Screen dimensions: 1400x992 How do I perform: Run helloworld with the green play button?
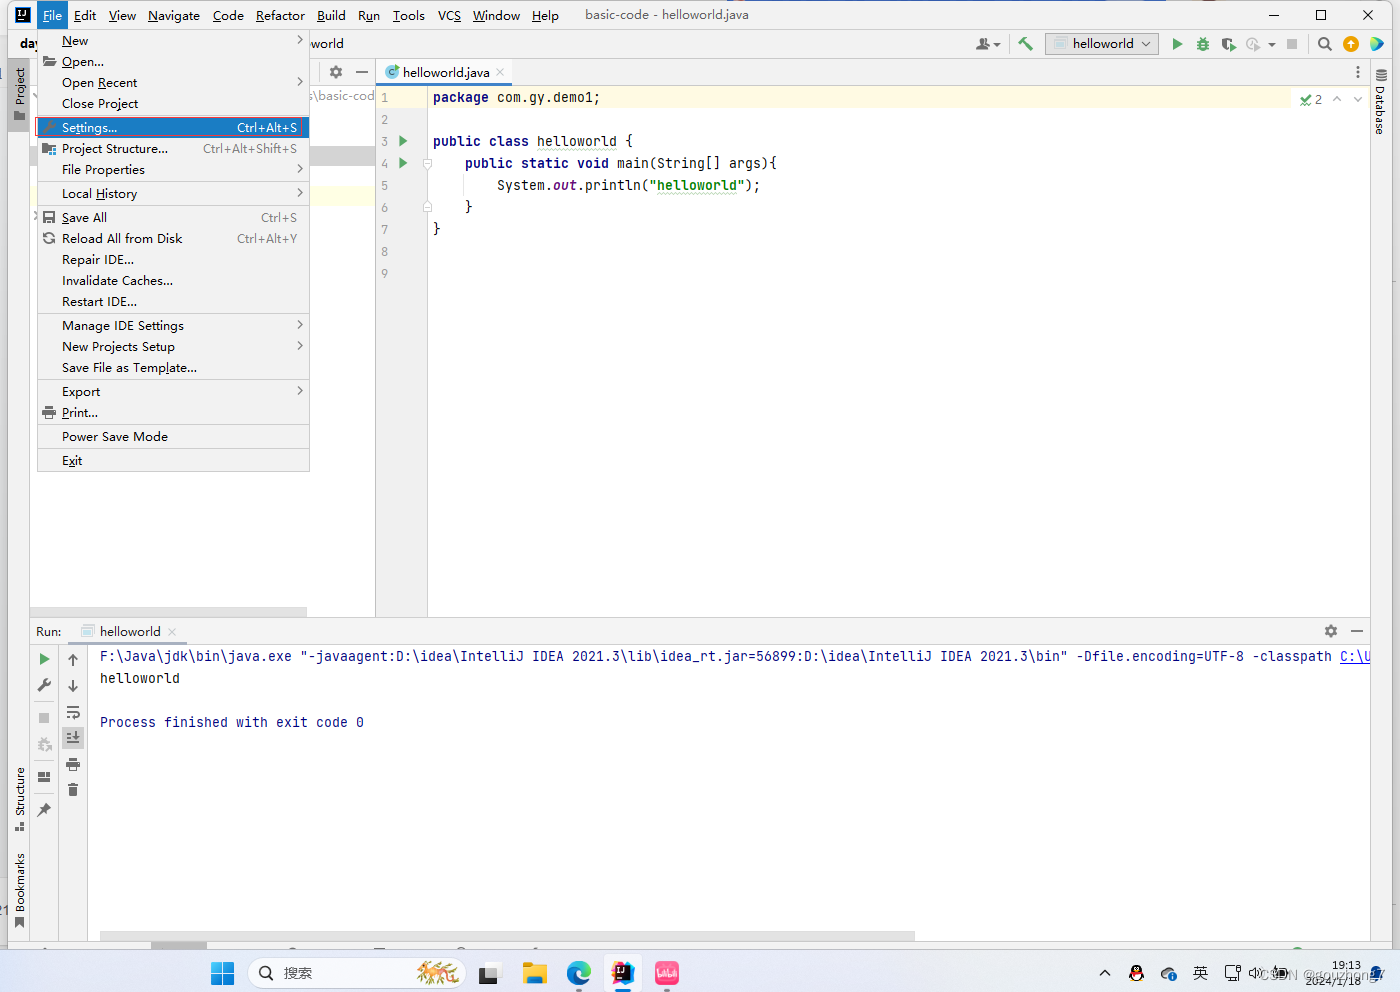point(1177,44)
